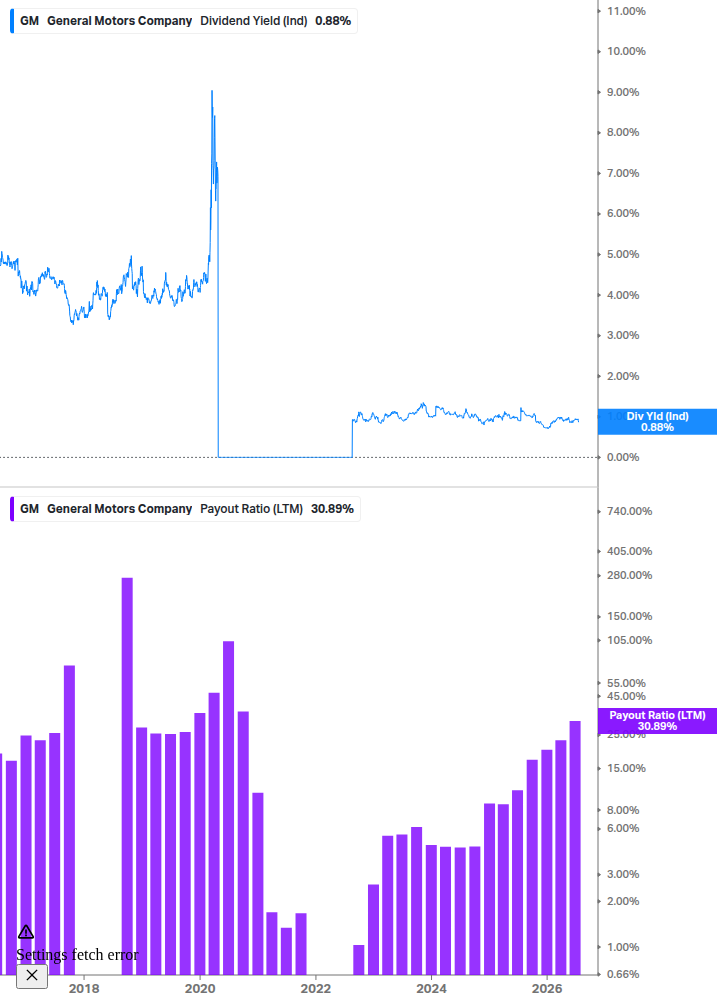717x1005 pixels.
Task: Click the 5.00% label on the yield axis
Action: [623, 254]
